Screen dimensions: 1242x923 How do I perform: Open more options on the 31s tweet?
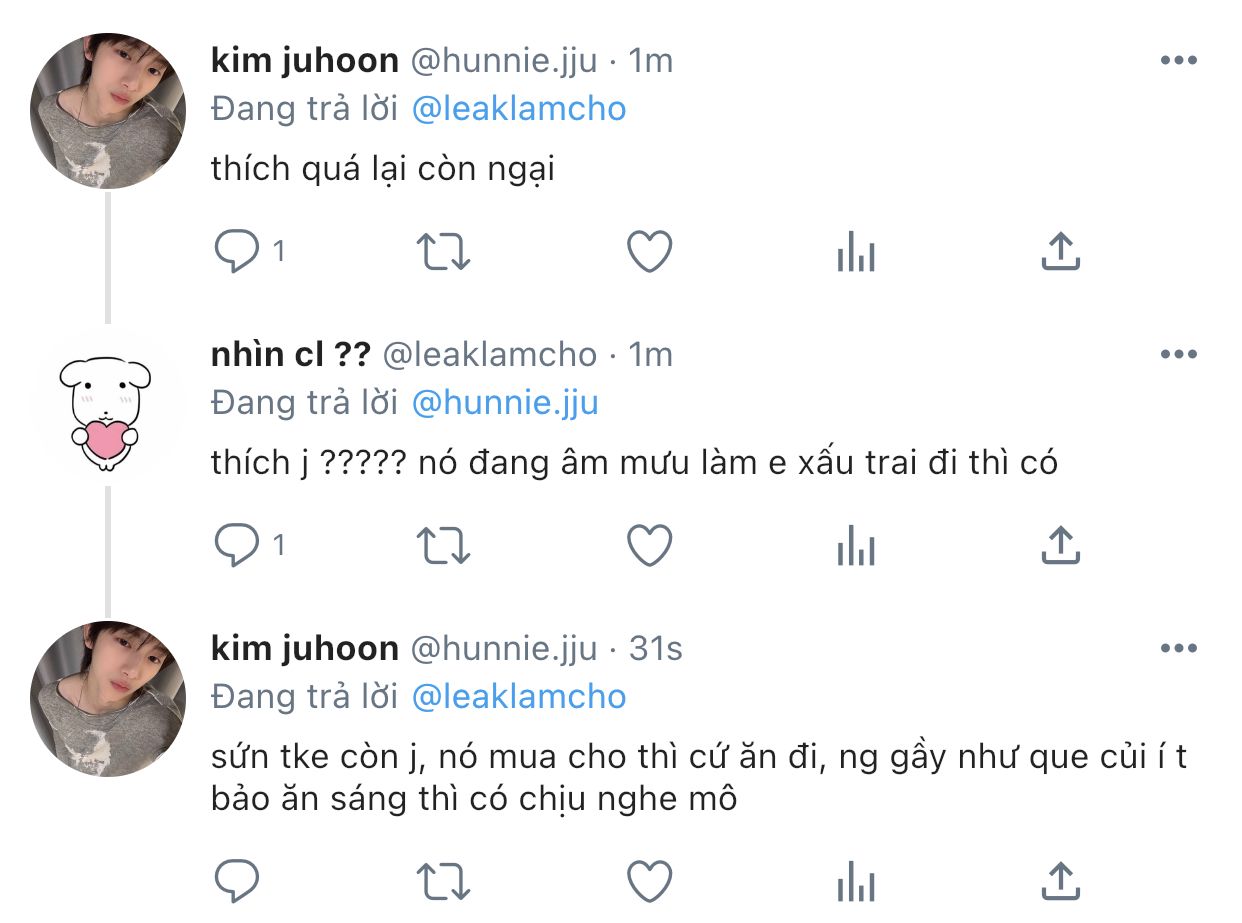tap(1178, 649)
